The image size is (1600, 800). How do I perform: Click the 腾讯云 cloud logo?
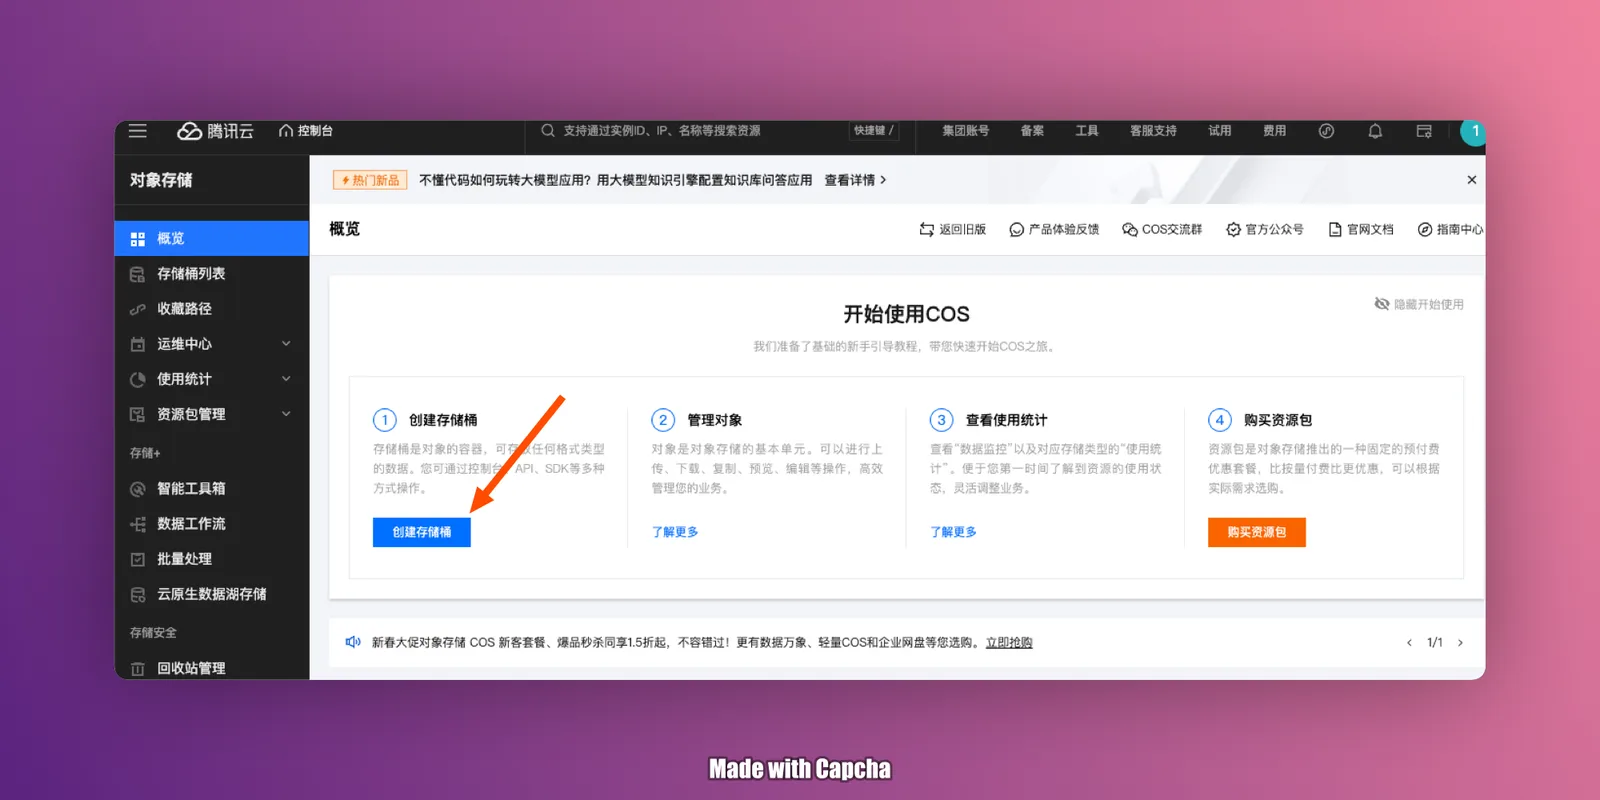(x=215, y=131)
